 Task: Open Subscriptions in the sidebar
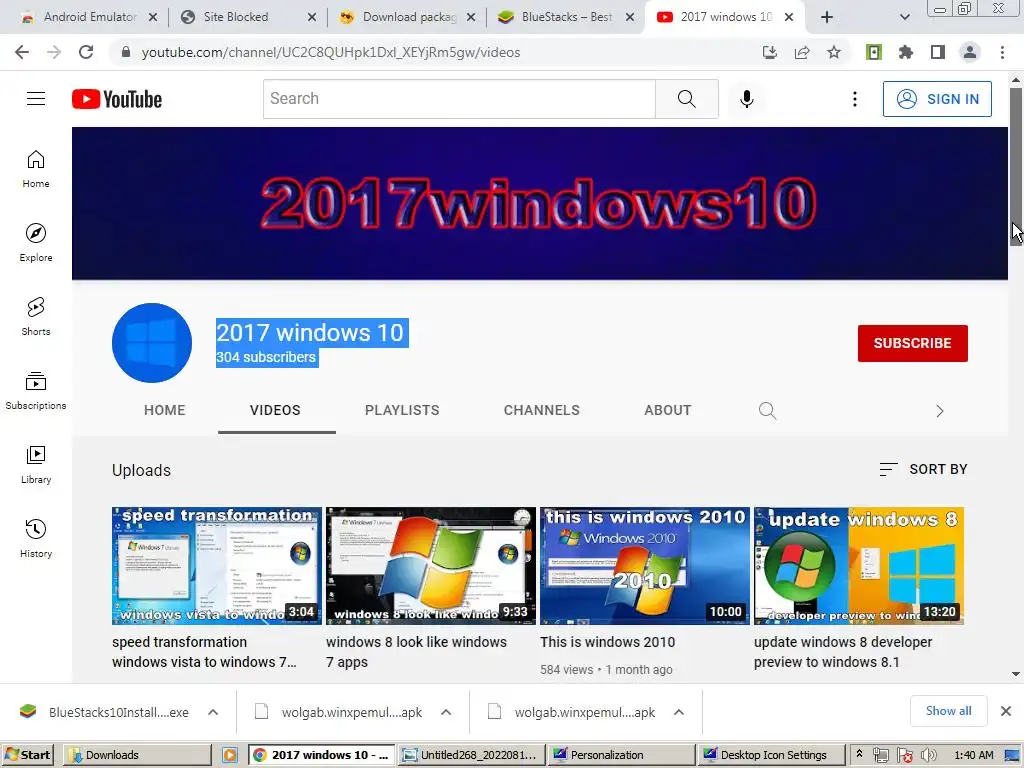[36, 391]
